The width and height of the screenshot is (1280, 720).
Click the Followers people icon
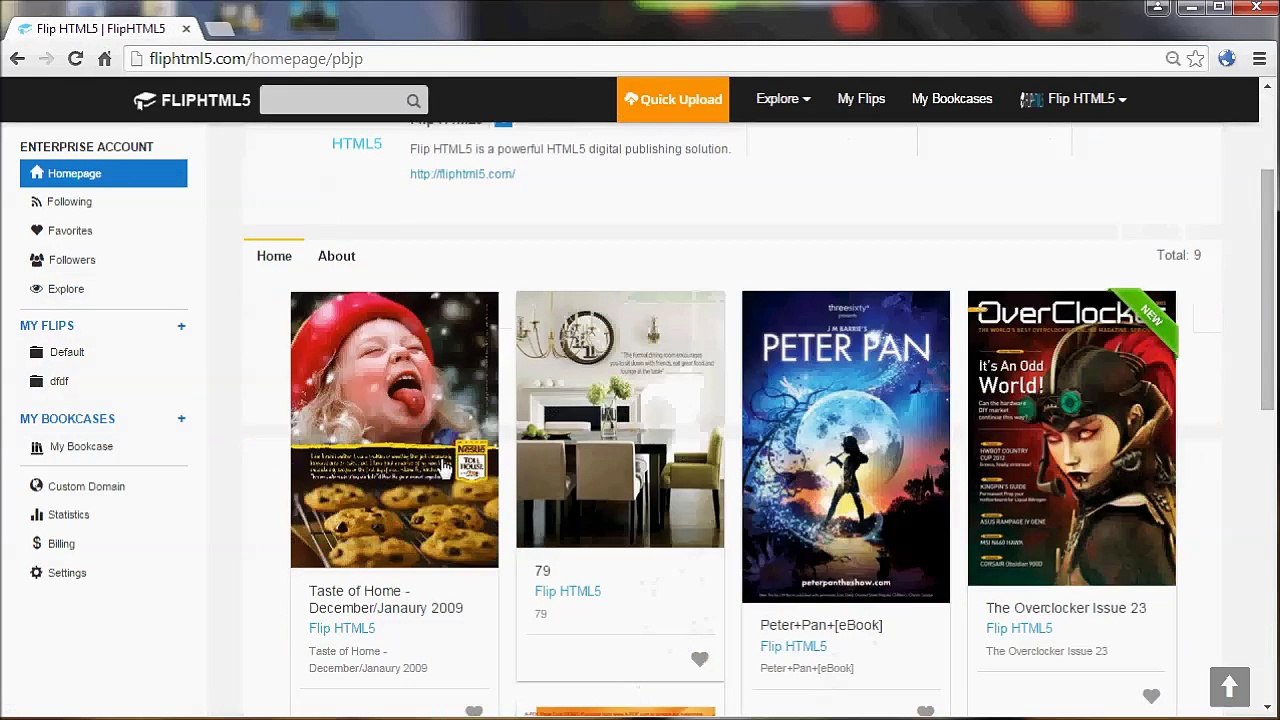click(x=37, y=260)
